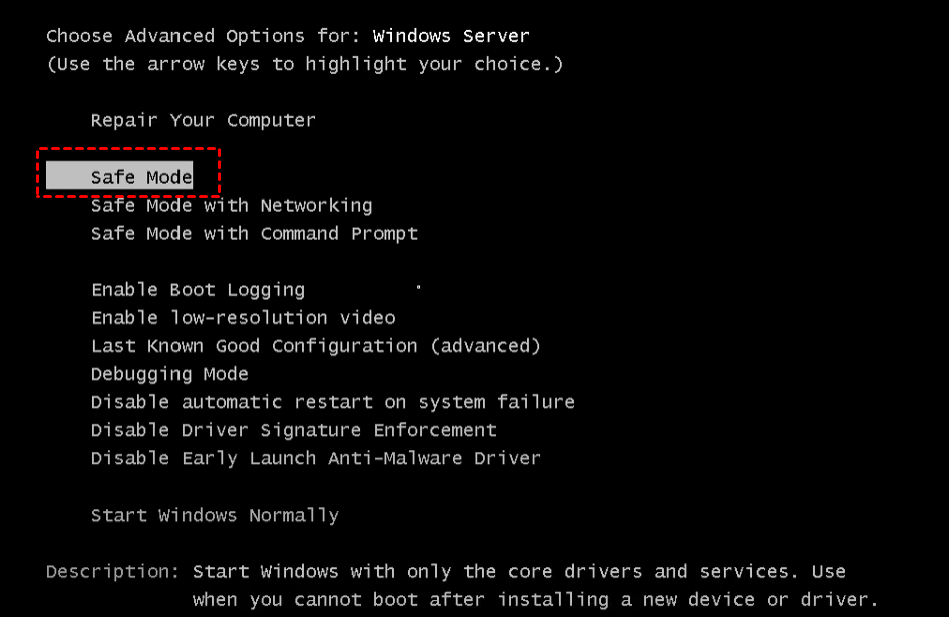949x617 pixels.
Task: Click the '(advanced)' suffix text
Action: click(485, 345)
